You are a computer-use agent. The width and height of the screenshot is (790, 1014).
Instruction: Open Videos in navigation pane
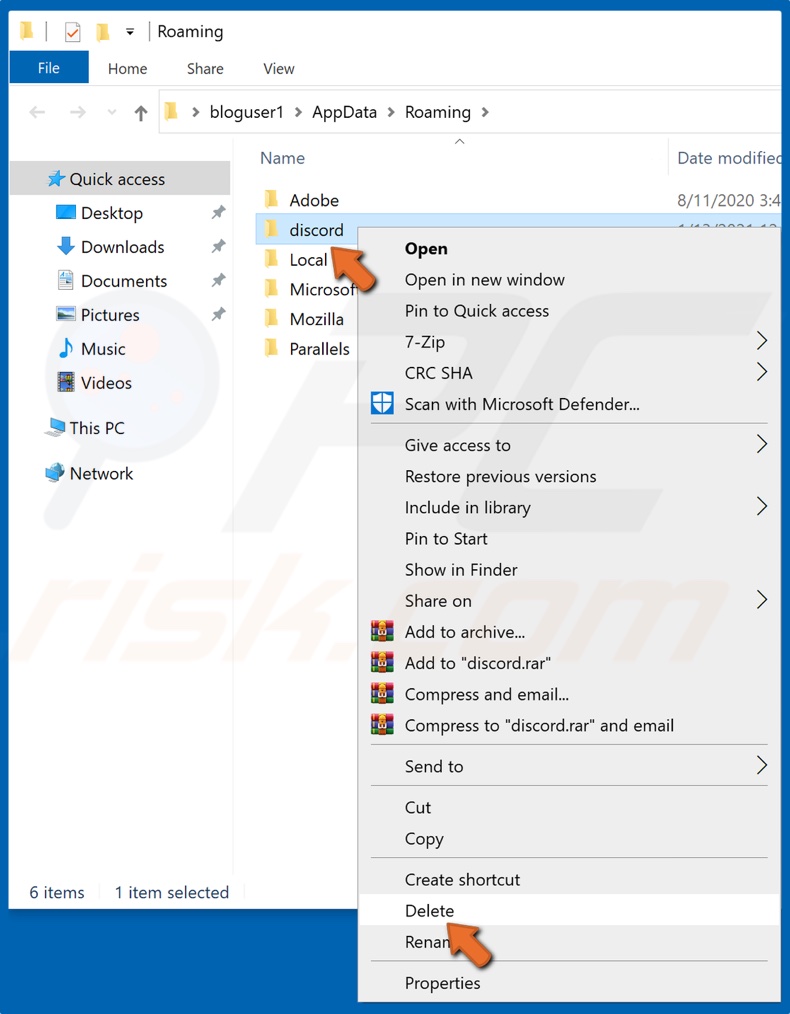(106, 383)
